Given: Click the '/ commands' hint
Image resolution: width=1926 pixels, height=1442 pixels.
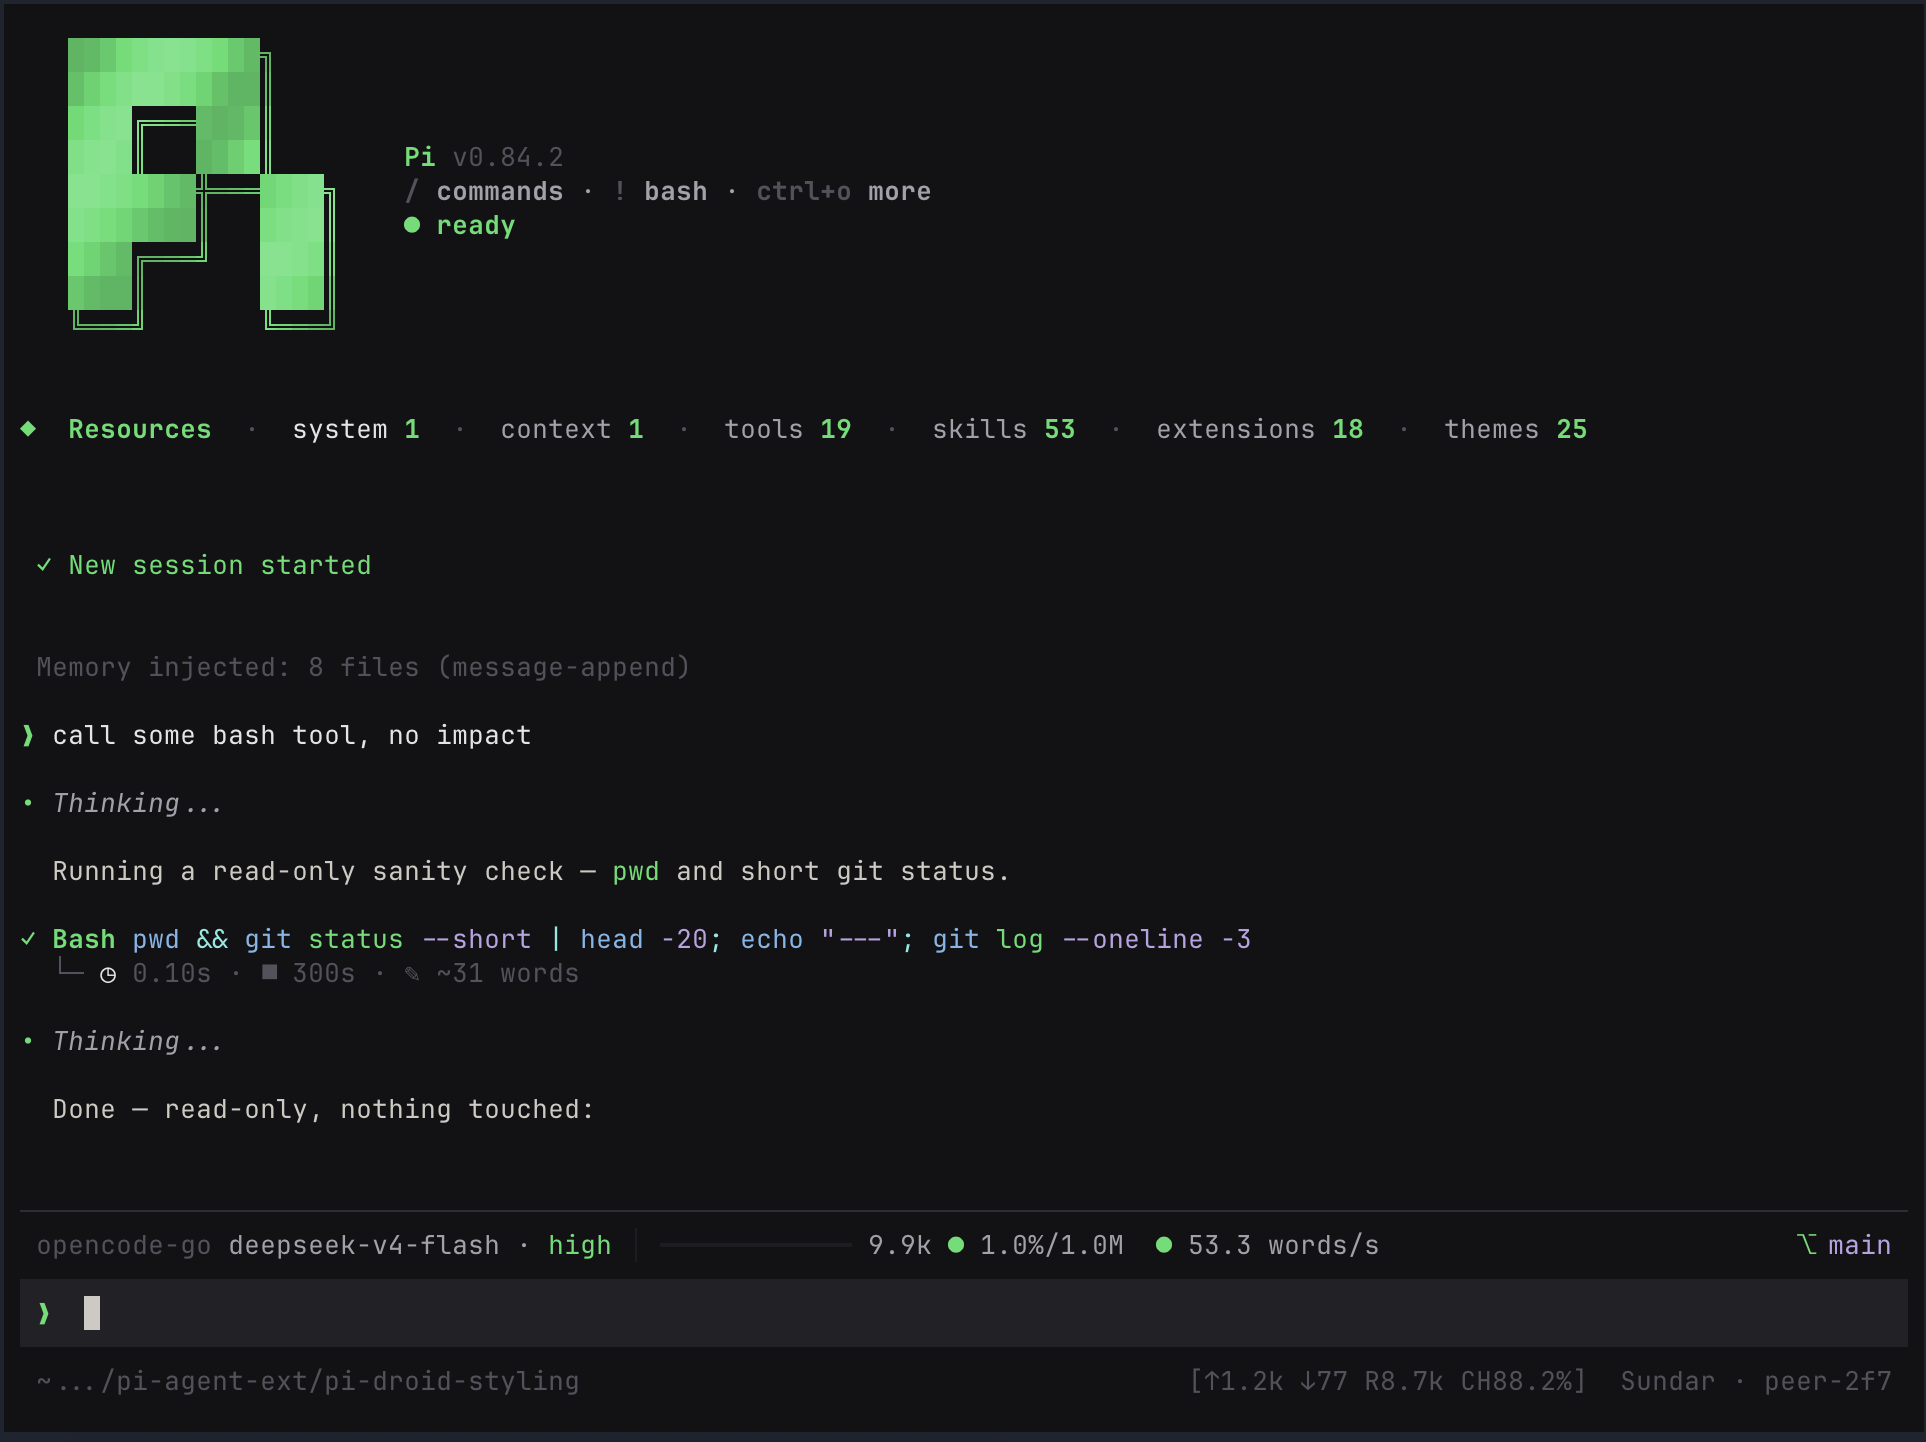Looking at the screenshot, I should (x=484, y=192).
